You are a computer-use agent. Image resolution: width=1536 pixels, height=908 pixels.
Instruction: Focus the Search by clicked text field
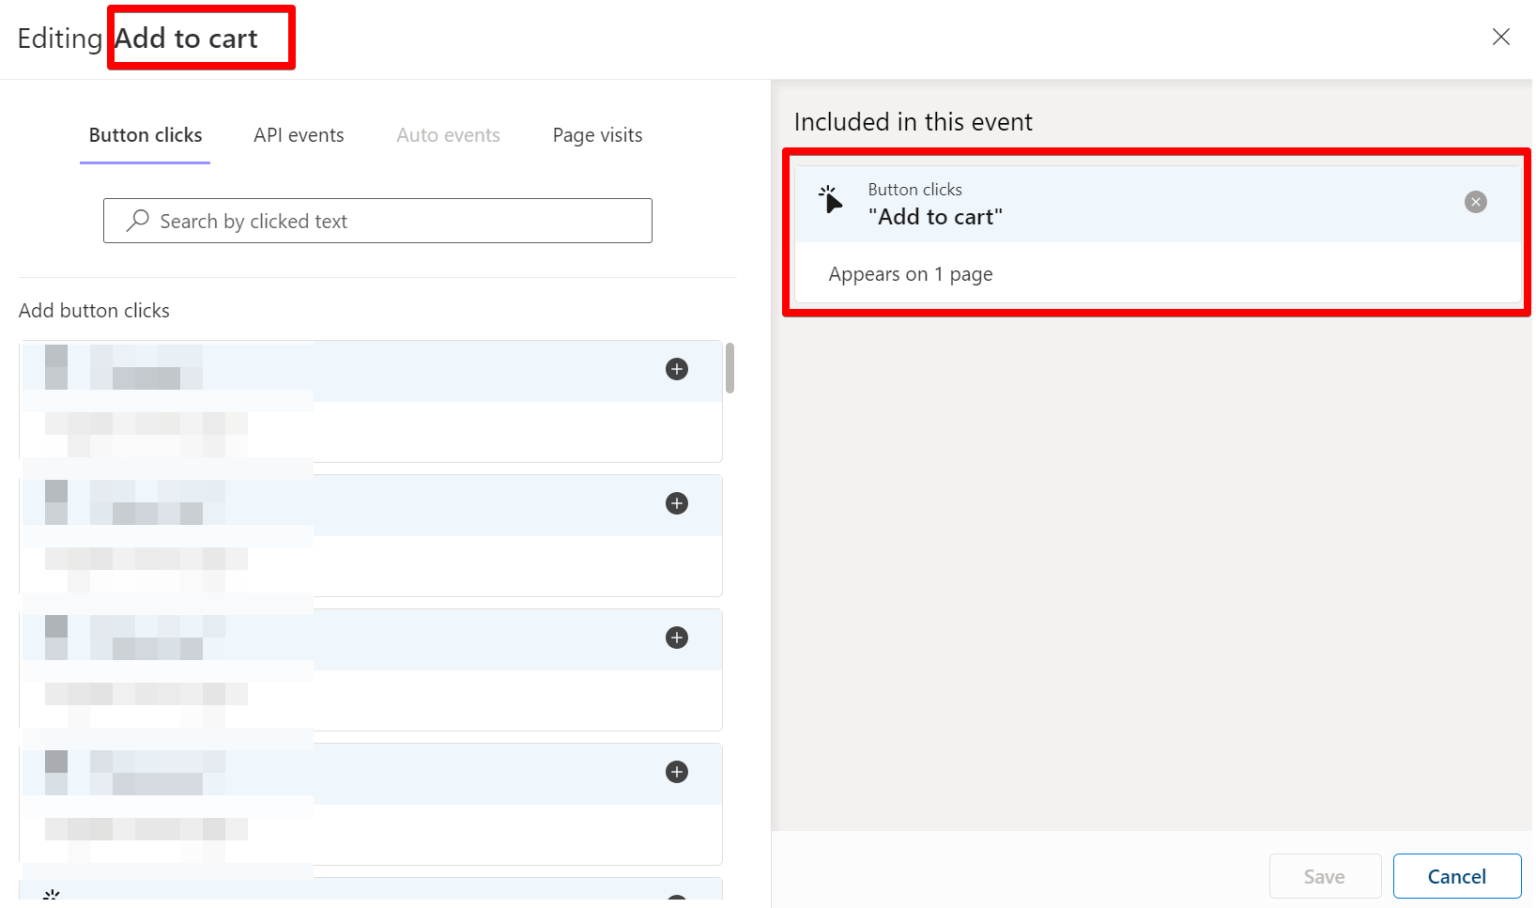pyautogui.click(x=378, y=220)
